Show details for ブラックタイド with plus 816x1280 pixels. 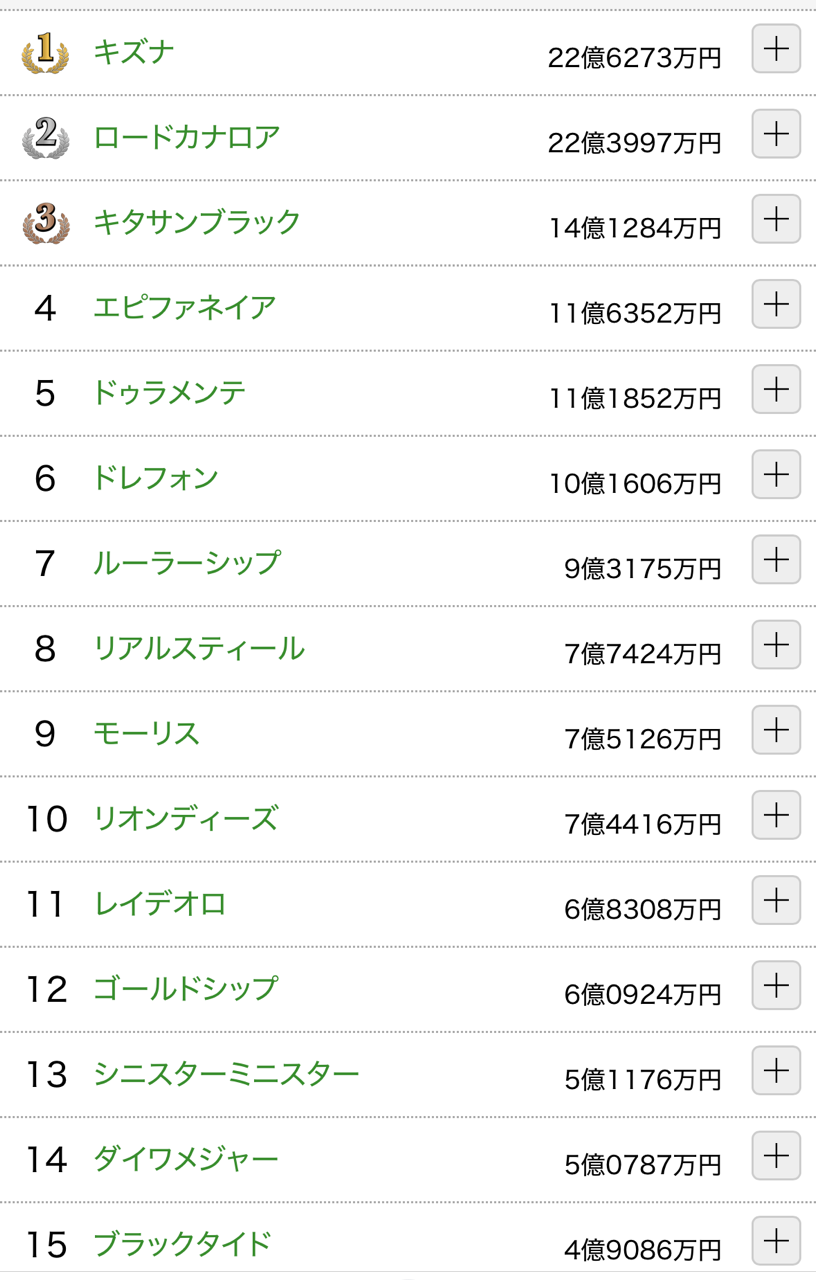pos(776,1240)
